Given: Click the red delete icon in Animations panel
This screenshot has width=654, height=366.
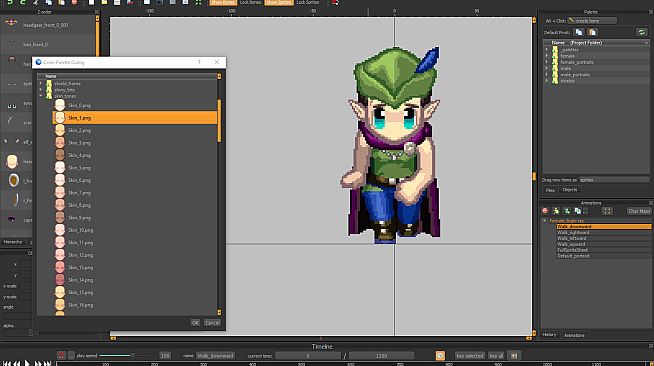Looking at the screenshot, I should click(x=545, y=211).
